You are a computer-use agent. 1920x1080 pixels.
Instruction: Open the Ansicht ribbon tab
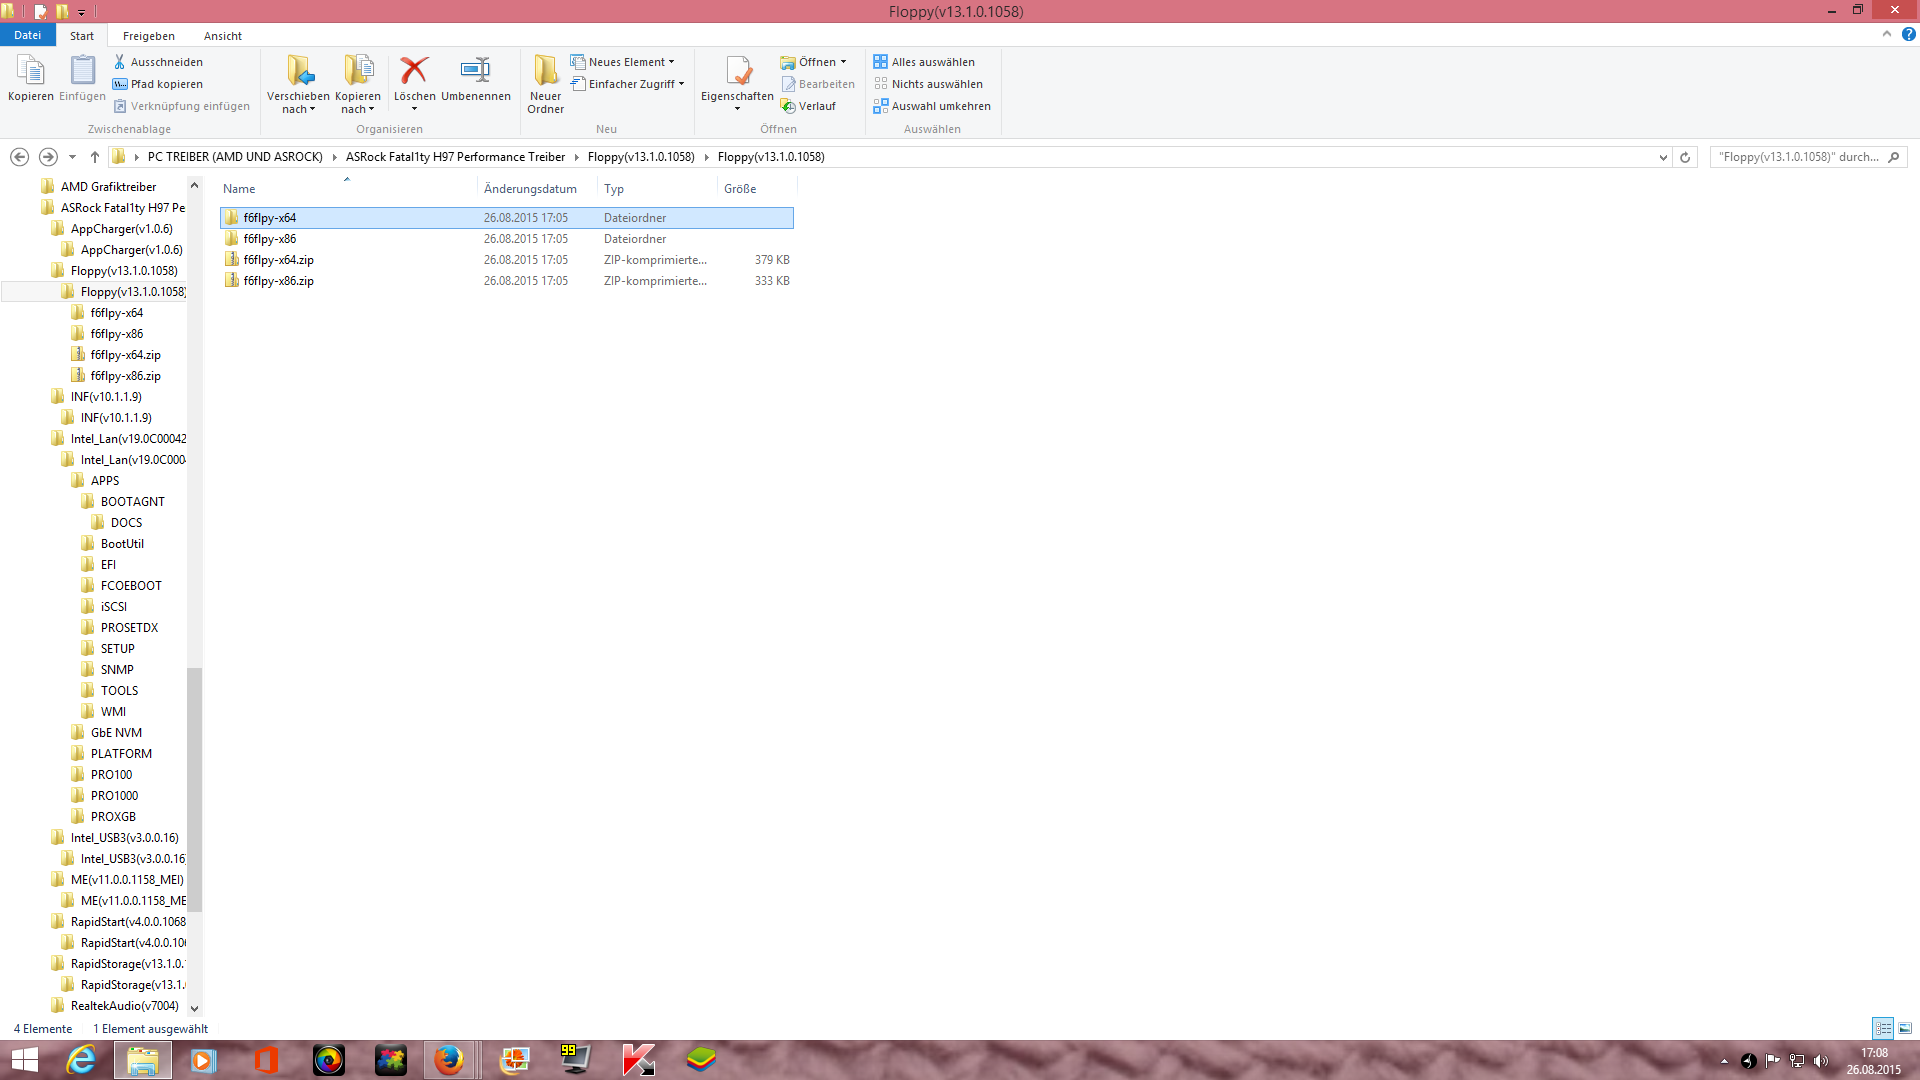[222, 36]
